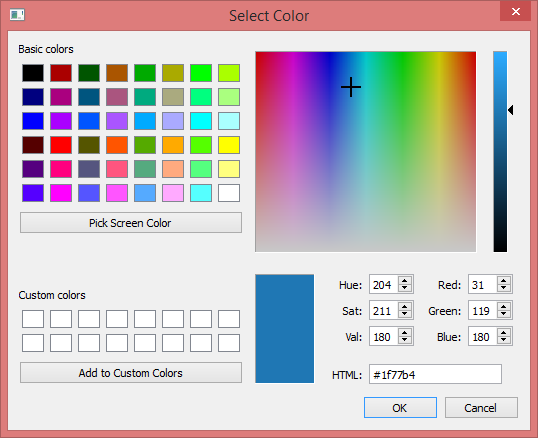This screenshot has width=538, height=438.
Task: Click the HTML hex color input field
Action: coord(435,374)
